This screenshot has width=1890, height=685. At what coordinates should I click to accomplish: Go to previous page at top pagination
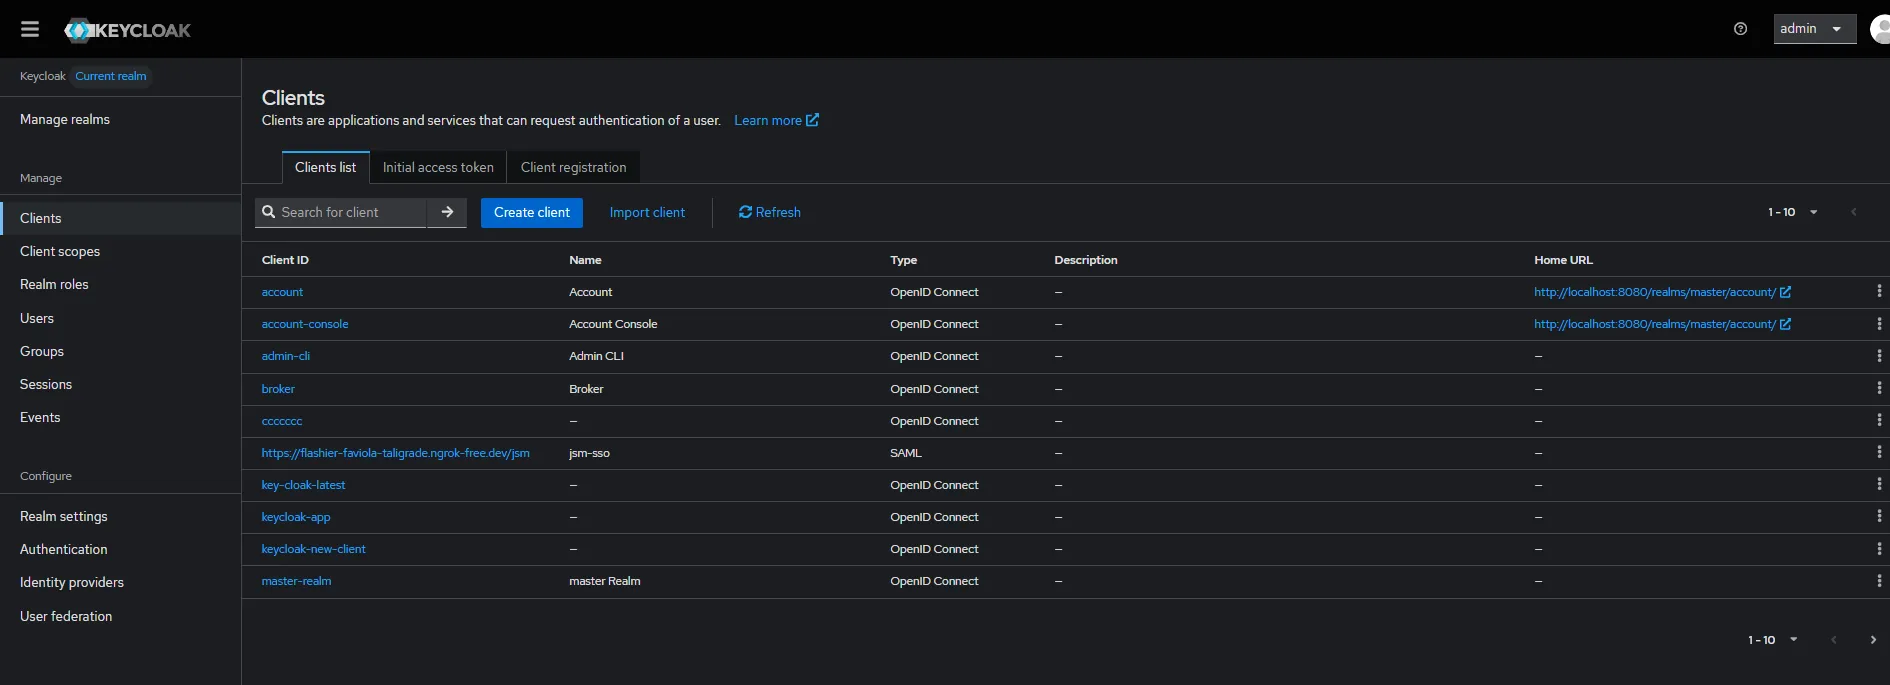coord(1853,212)
